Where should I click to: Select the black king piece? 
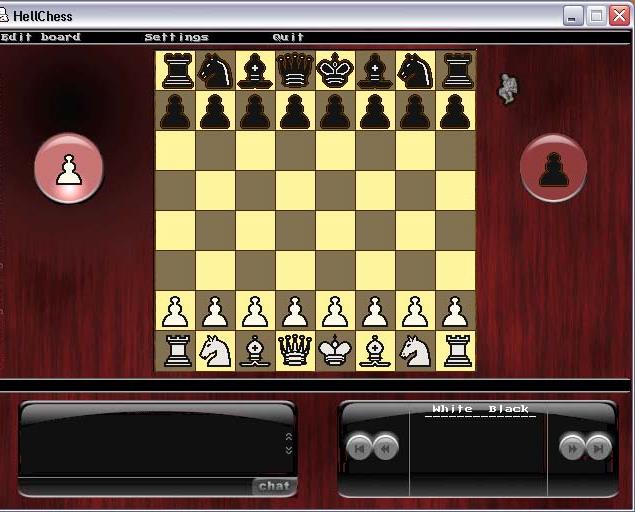(335, 71)
